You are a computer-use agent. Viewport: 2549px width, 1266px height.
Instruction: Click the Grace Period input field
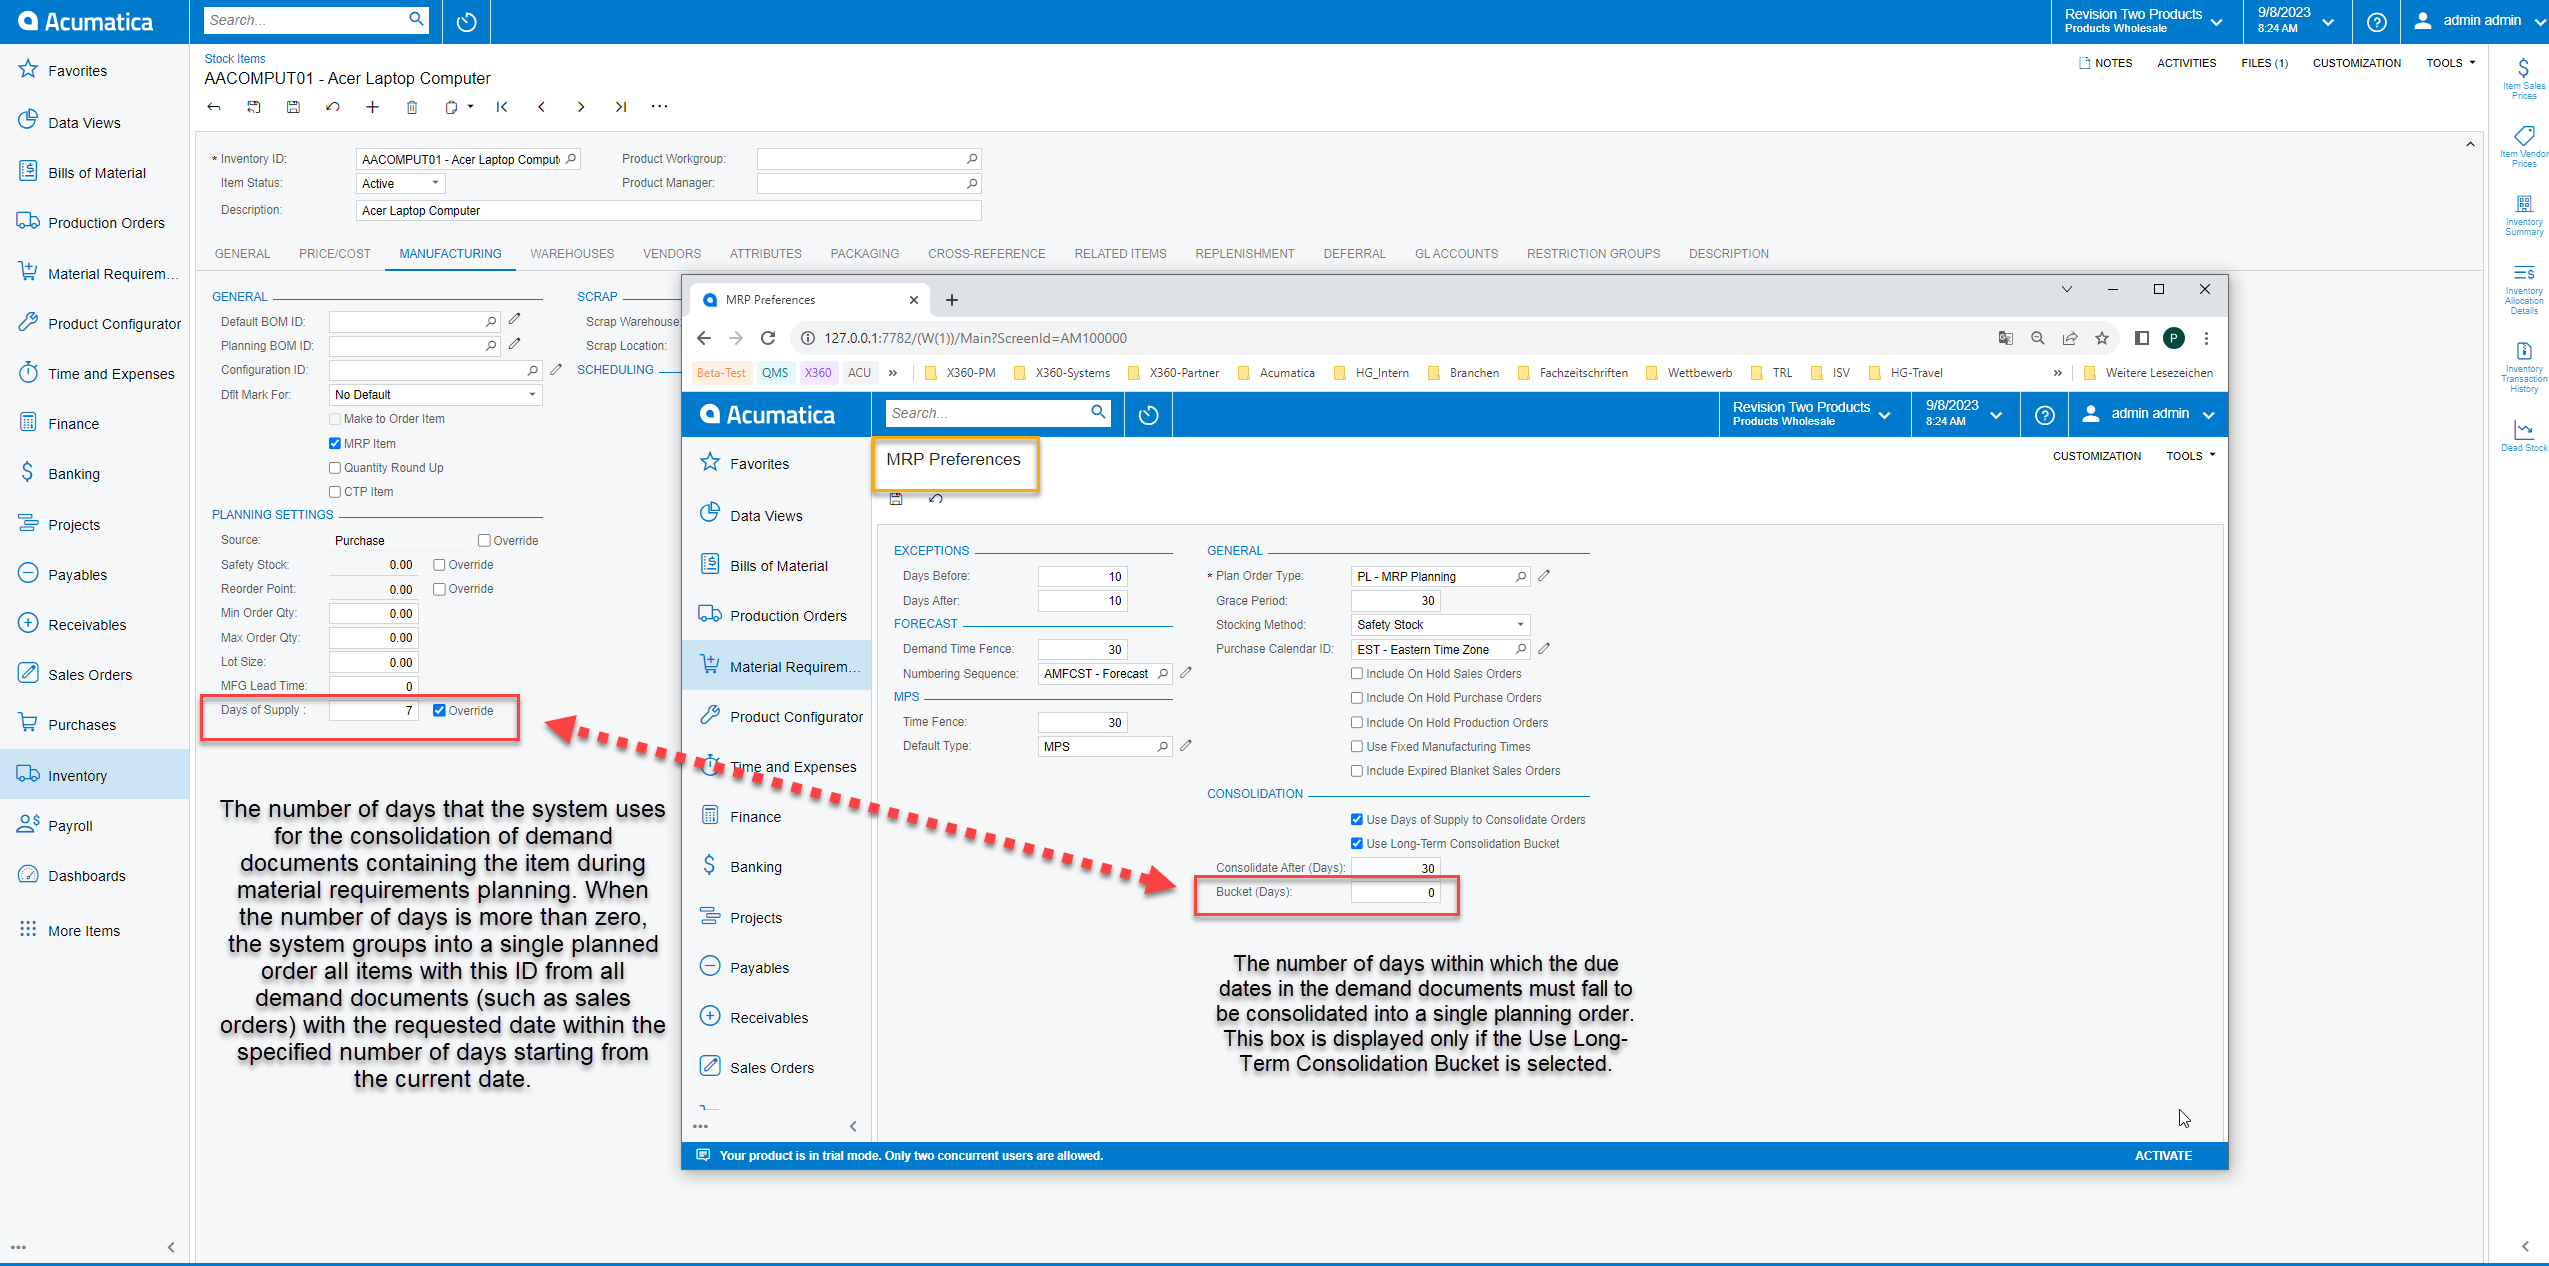click(x=1395, y=600)
